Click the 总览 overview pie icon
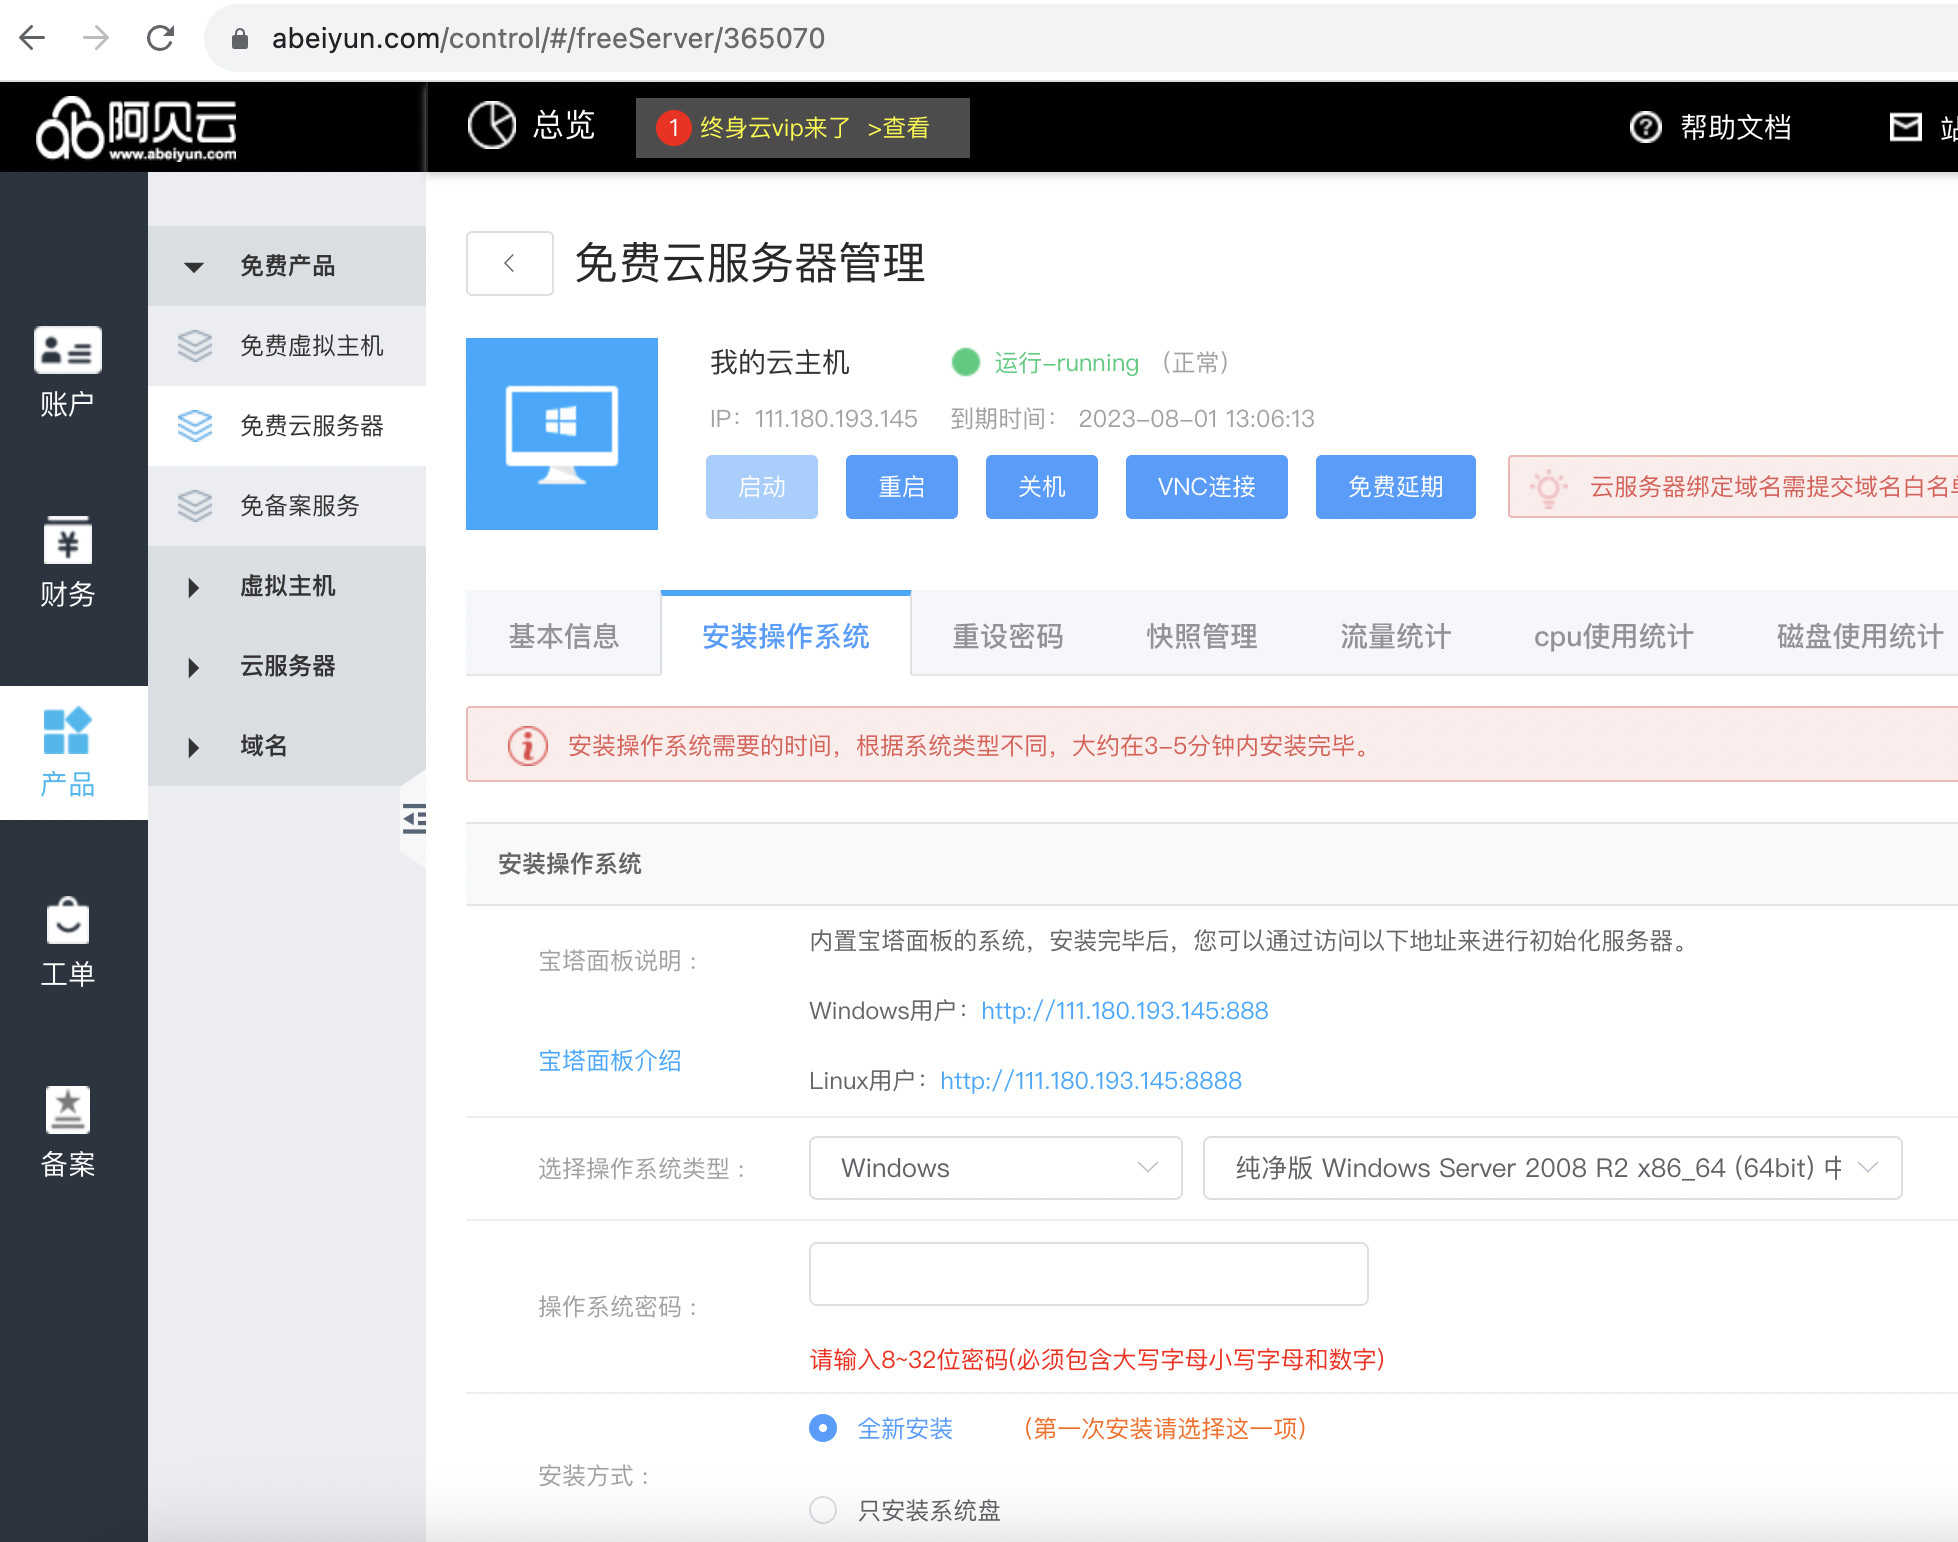 click(x=492, y=126)
